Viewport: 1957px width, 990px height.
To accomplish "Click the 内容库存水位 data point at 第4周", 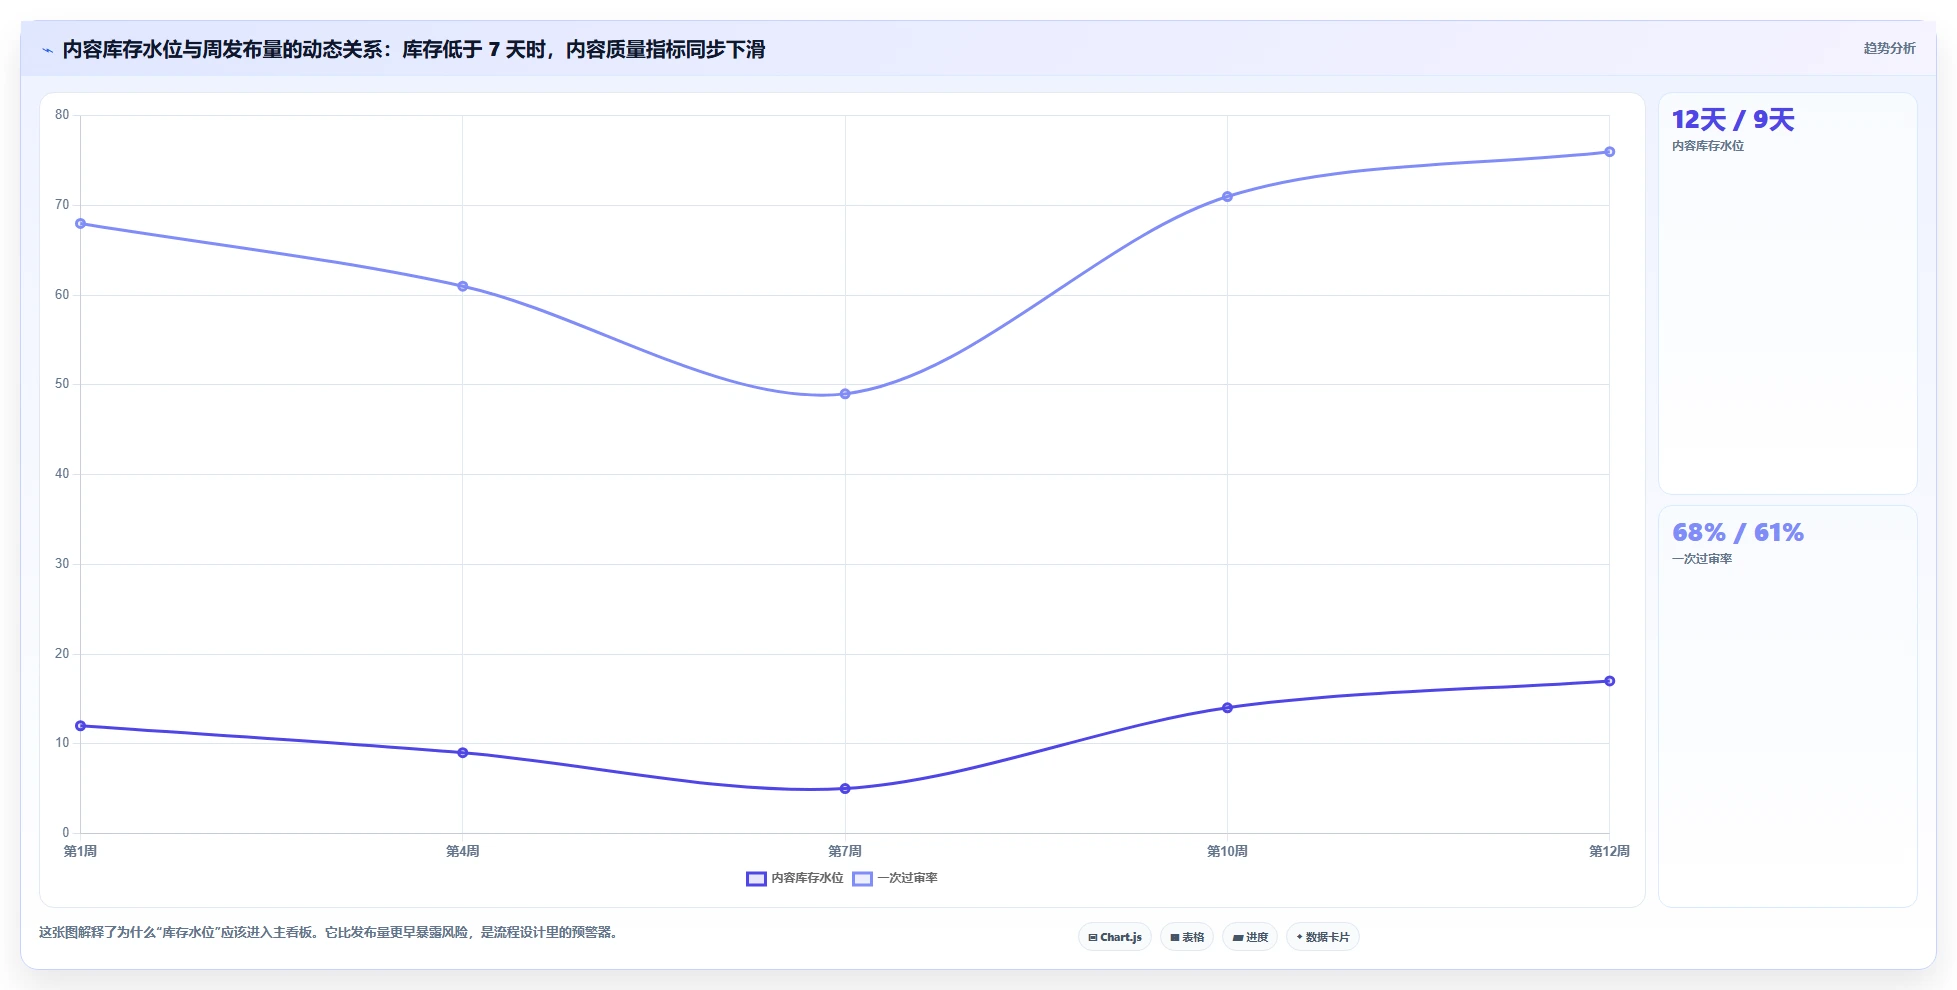I will pyautogui.click(x=463, y=753).
